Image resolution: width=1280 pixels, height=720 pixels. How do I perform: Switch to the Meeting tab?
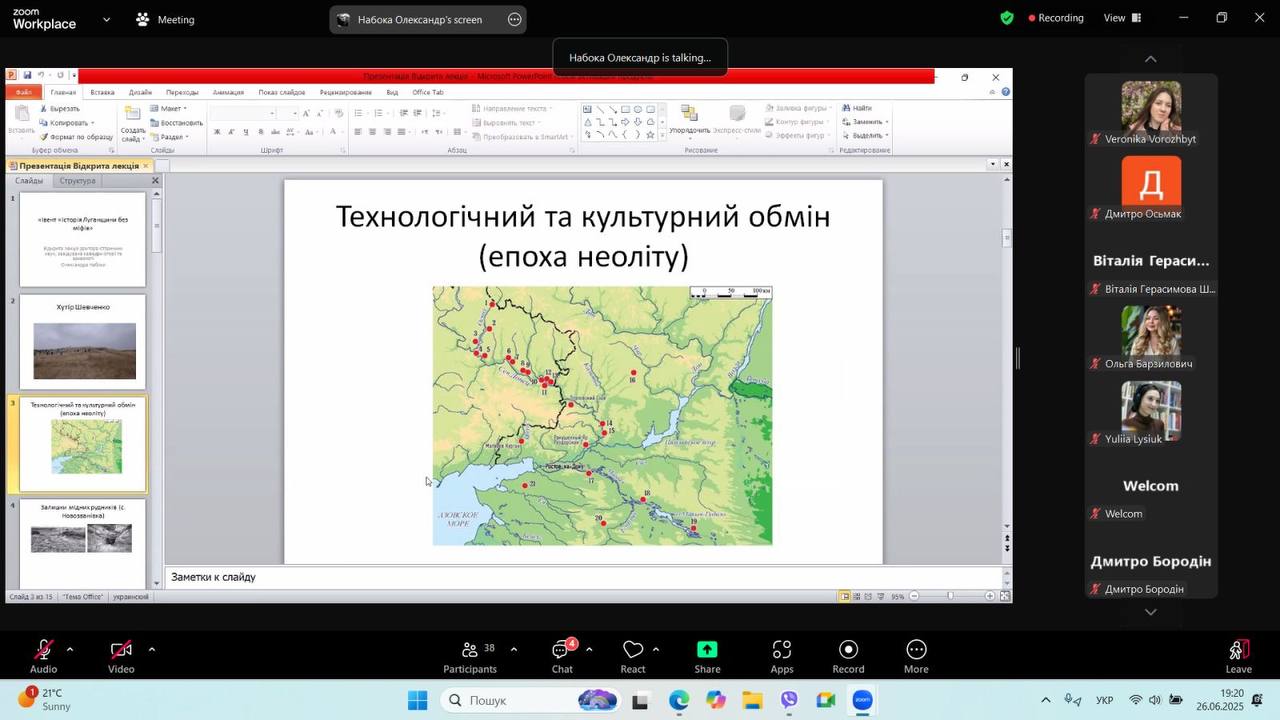coord(165,19)
